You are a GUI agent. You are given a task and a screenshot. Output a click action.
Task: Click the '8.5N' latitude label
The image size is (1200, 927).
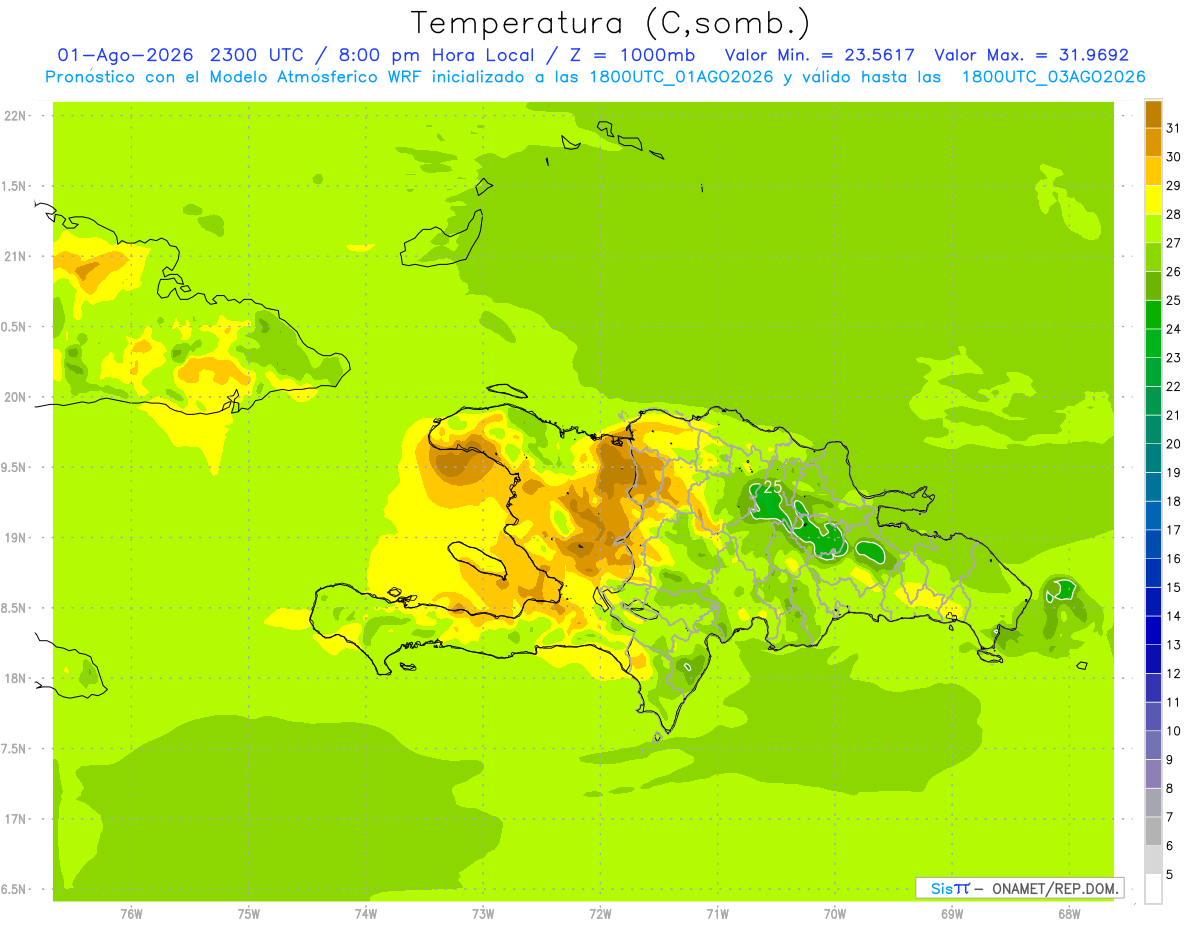(15, 608)
